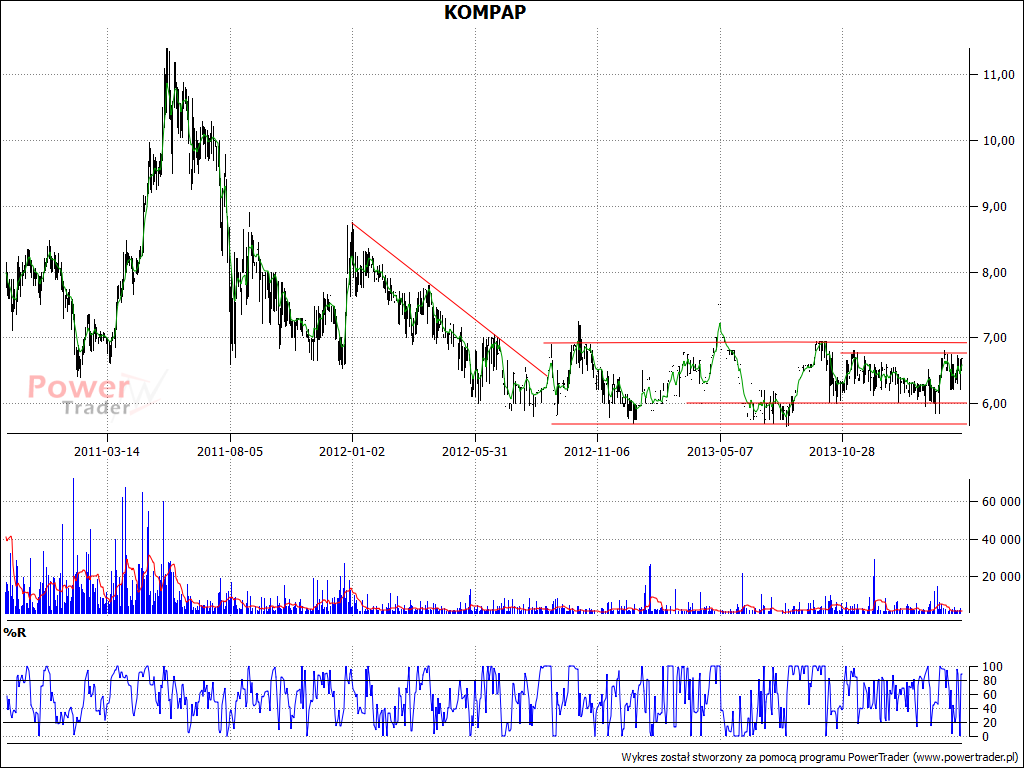This screenshot has height=768, width=1024.
Task: Select the 100 value on %R axis
Action: (991, 667)
